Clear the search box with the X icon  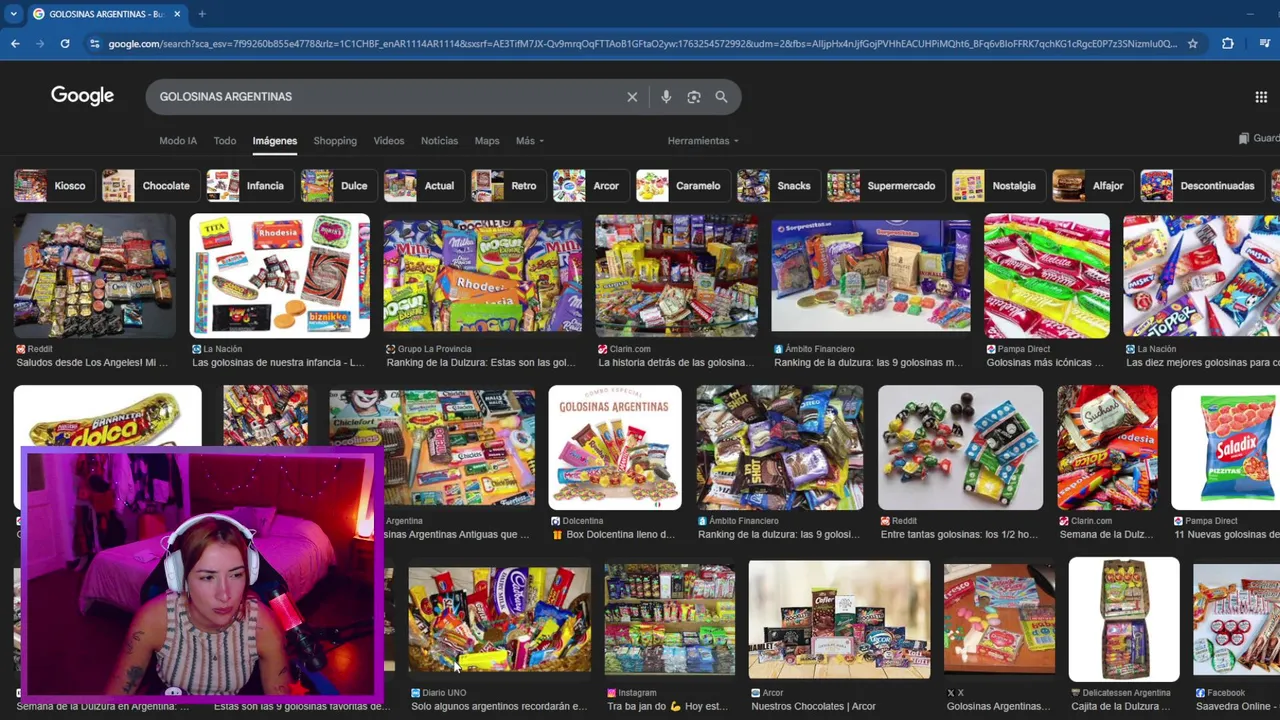click(x=632, y=97)
